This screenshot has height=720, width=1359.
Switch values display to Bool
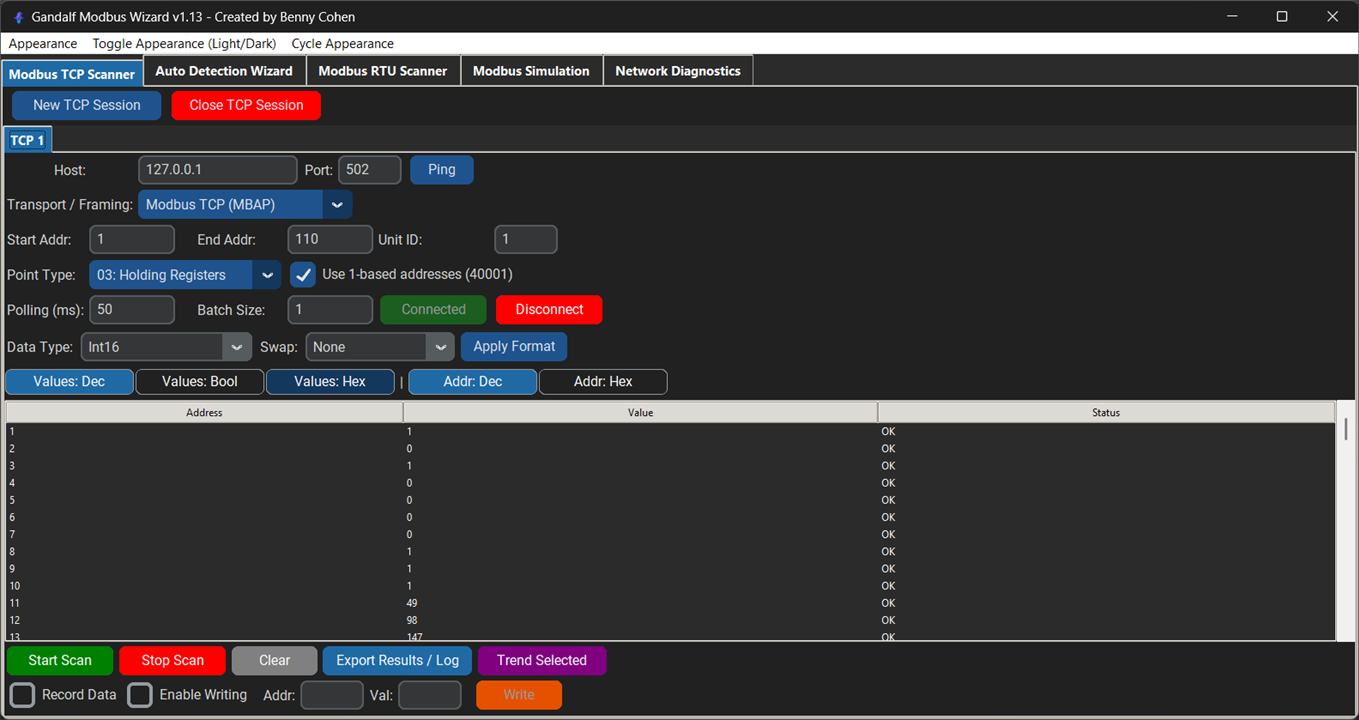pos(200,381)
